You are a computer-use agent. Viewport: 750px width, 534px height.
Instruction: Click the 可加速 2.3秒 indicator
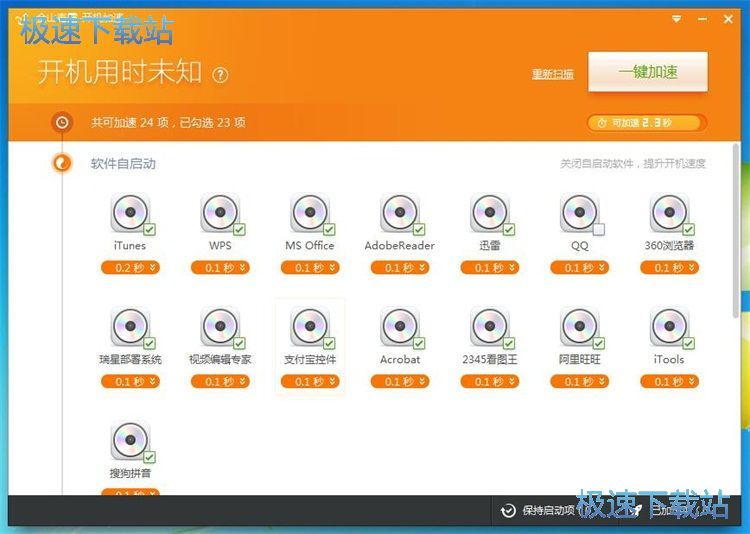pyautogui.click(x=647, y=123)
